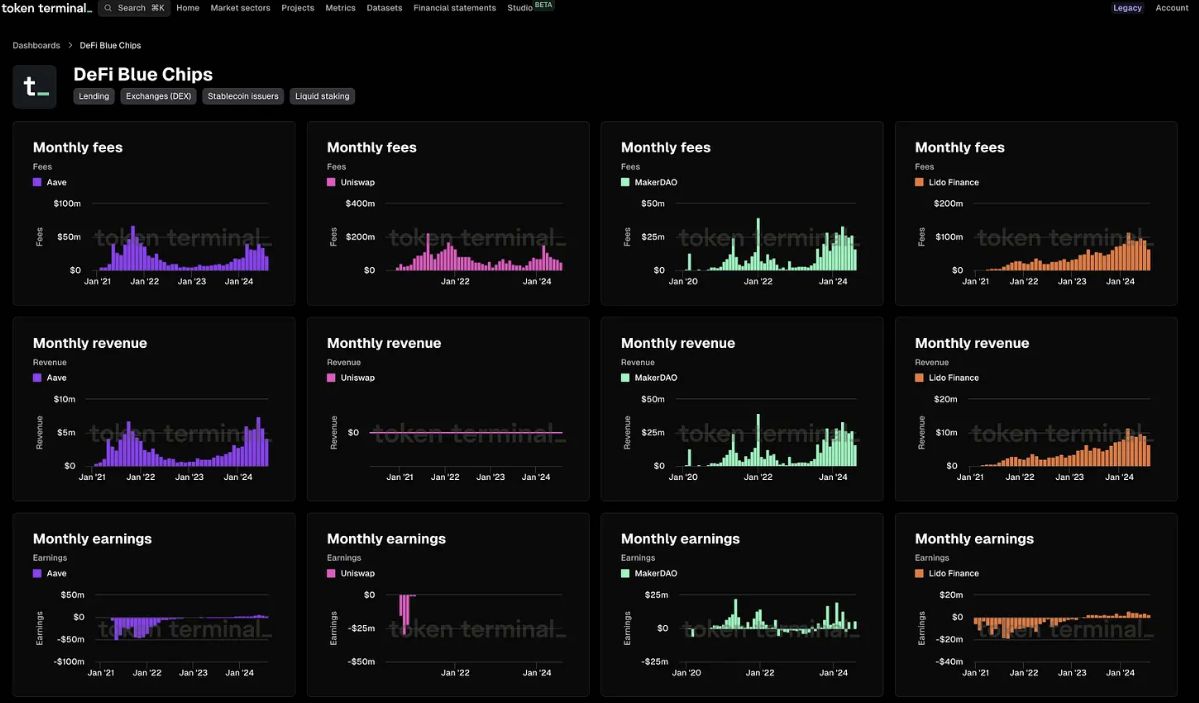Select the Liquid staking tag
1199x703 pixels.
[322, 96]
